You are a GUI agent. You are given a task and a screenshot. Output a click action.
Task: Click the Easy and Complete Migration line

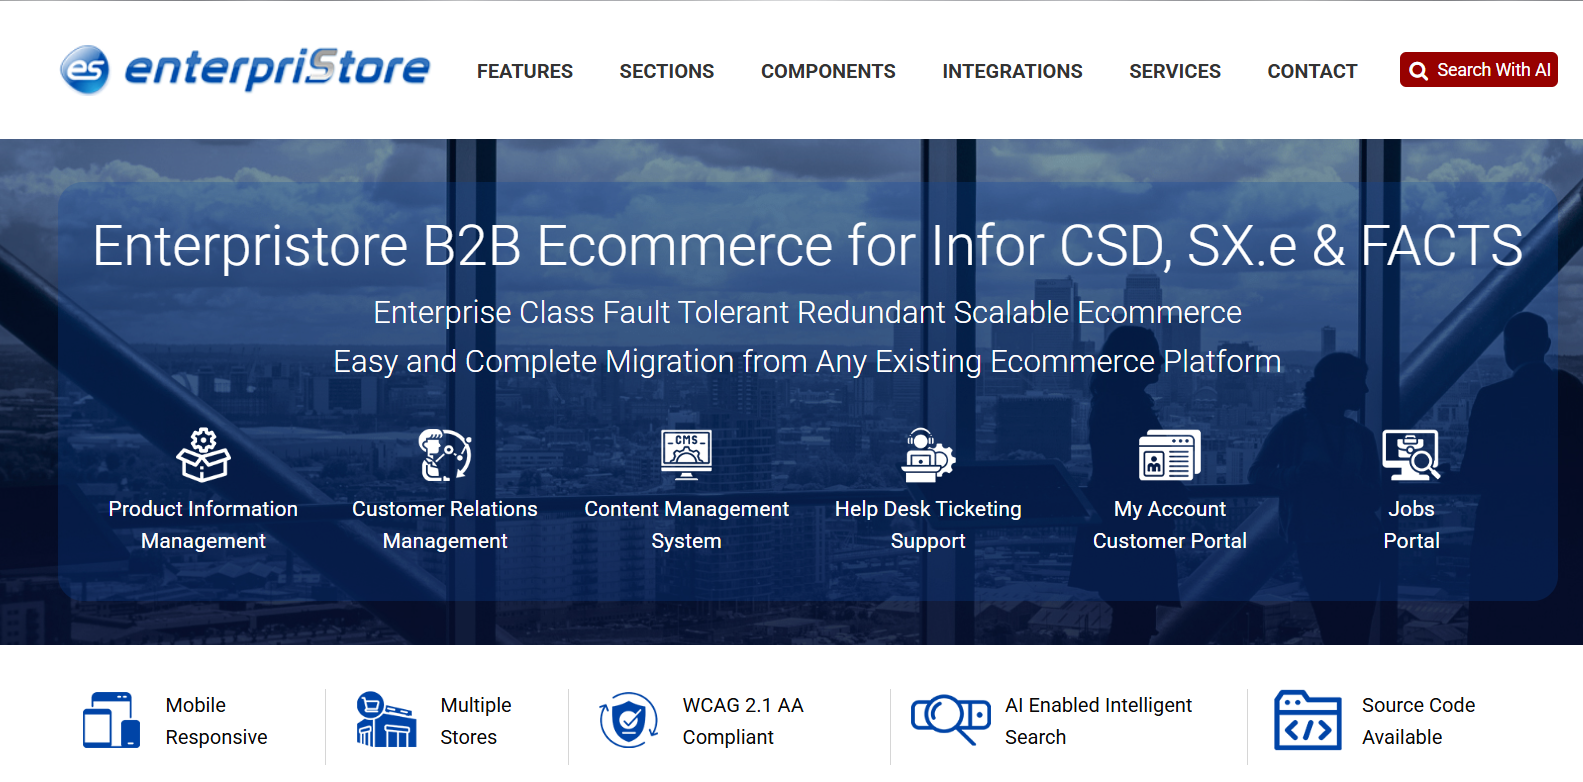pos(807,362)
